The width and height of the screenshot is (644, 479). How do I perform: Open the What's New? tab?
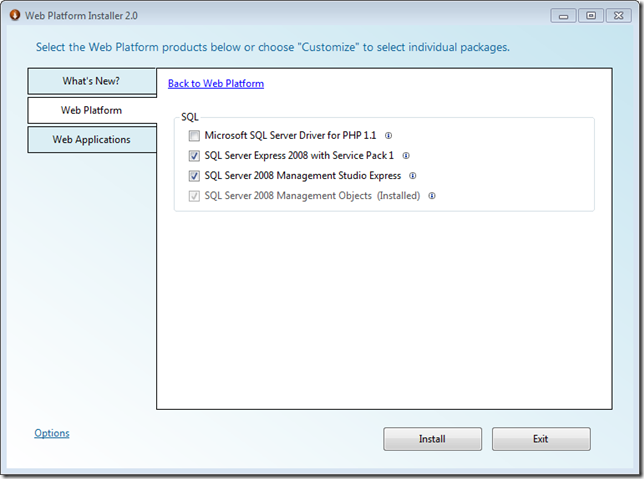[x=92, y=81]
